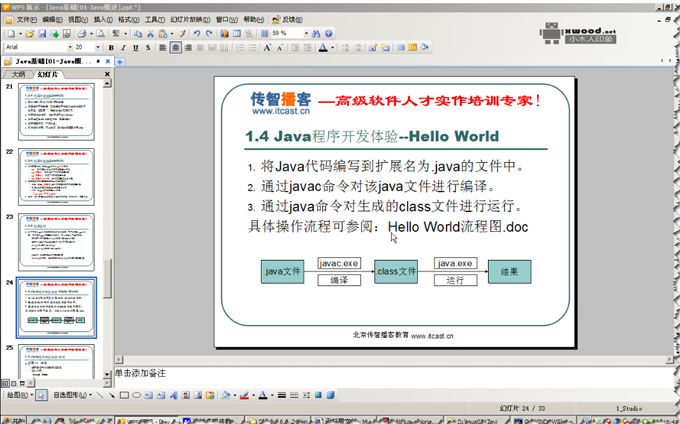Screen dimensions: 680x424
Task: Close the slide thumbnail panel
Action: (x=107, y=74)
